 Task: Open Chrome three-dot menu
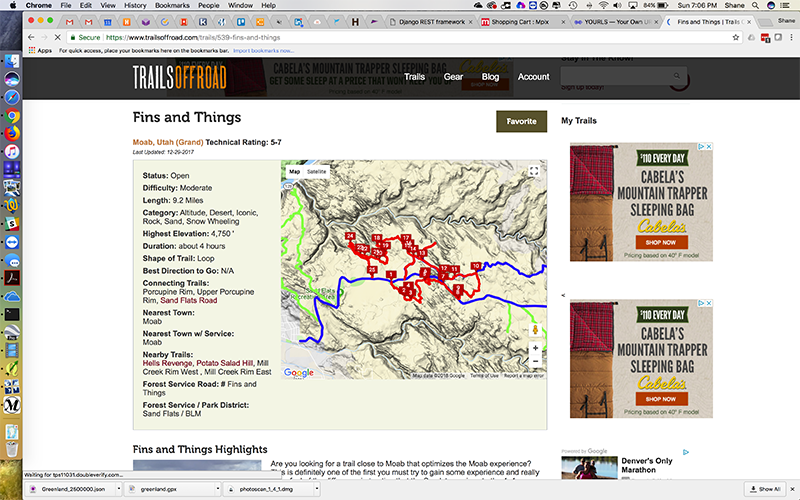[x=791, y=37]
